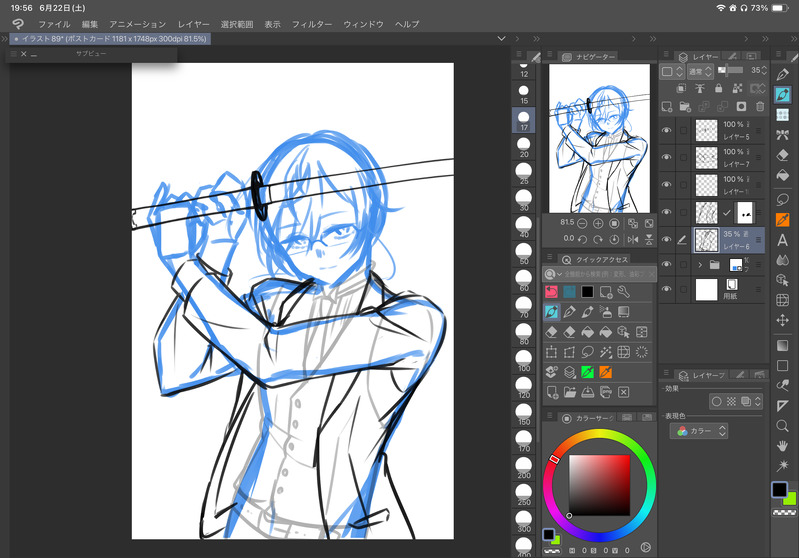Viewport: 799px width, 558px height.
Task: Open the 効果 effect options dropdown
Action: pos(736,402)
